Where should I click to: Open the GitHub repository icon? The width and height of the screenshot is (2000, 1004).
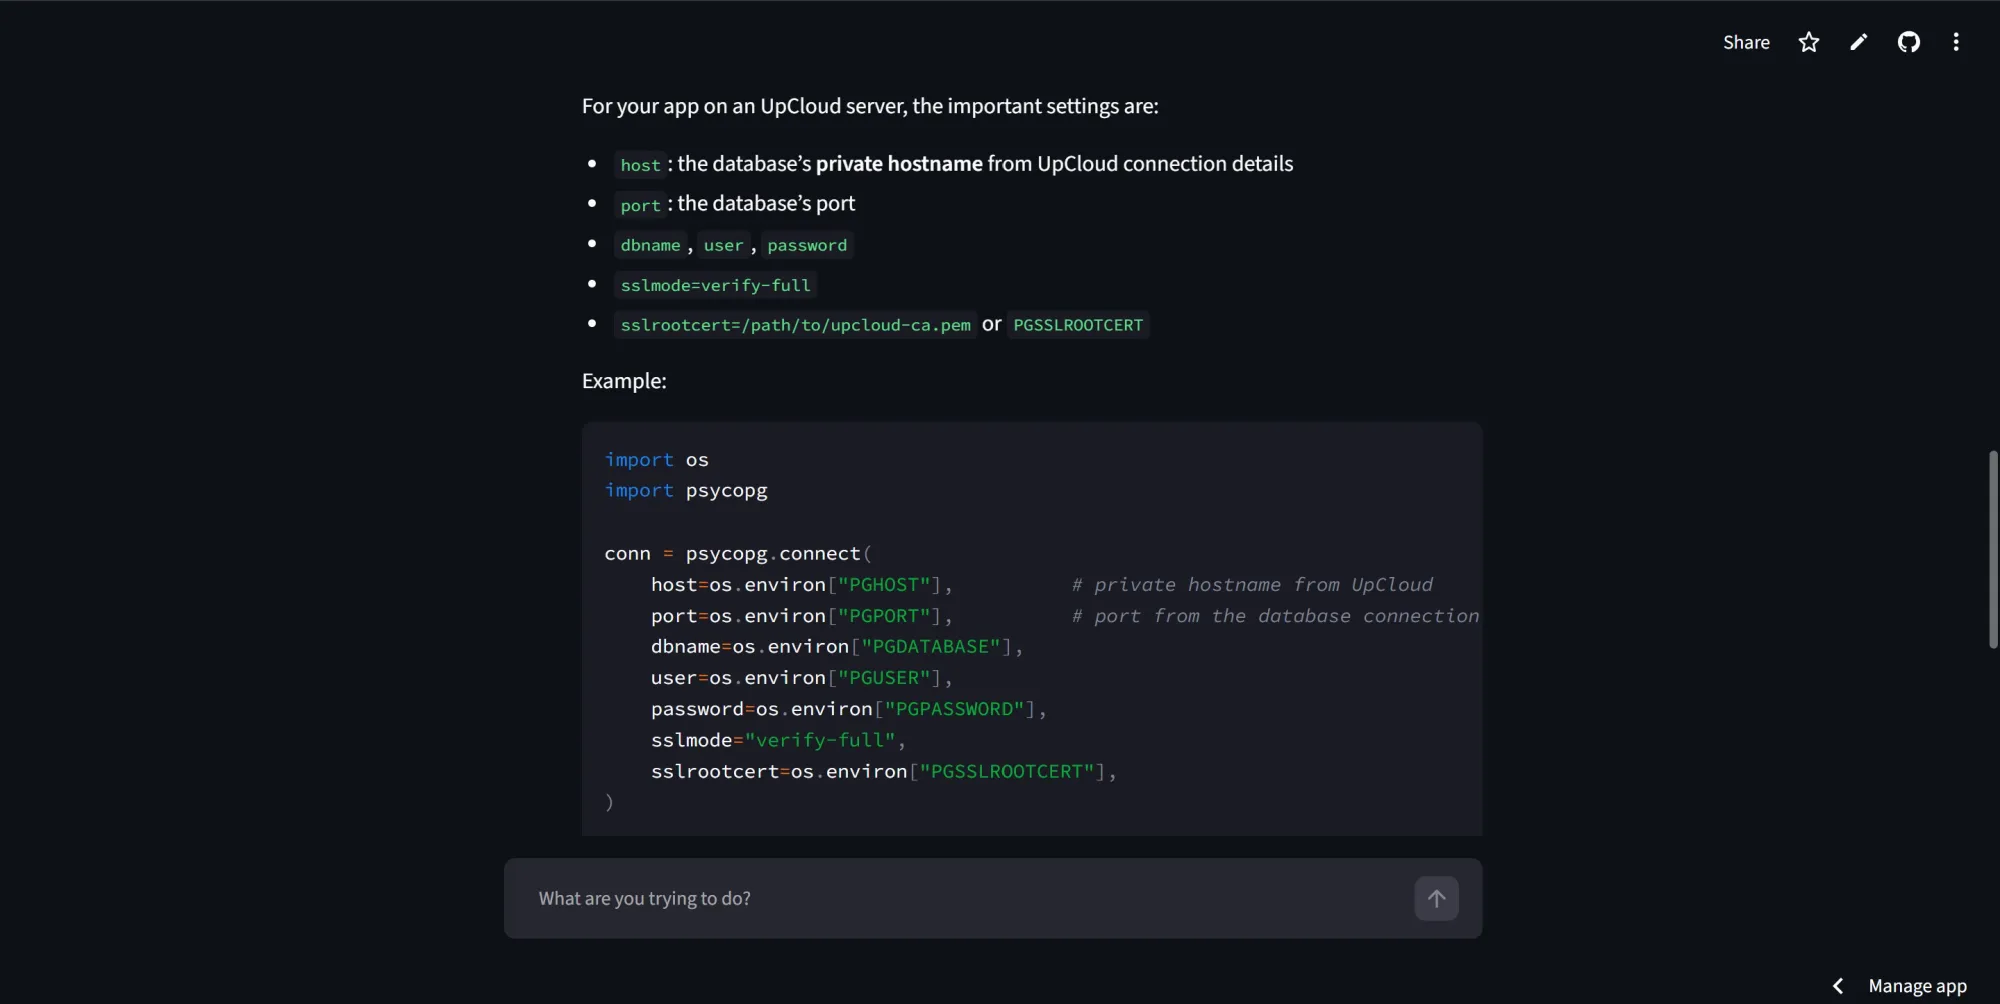1908,42
